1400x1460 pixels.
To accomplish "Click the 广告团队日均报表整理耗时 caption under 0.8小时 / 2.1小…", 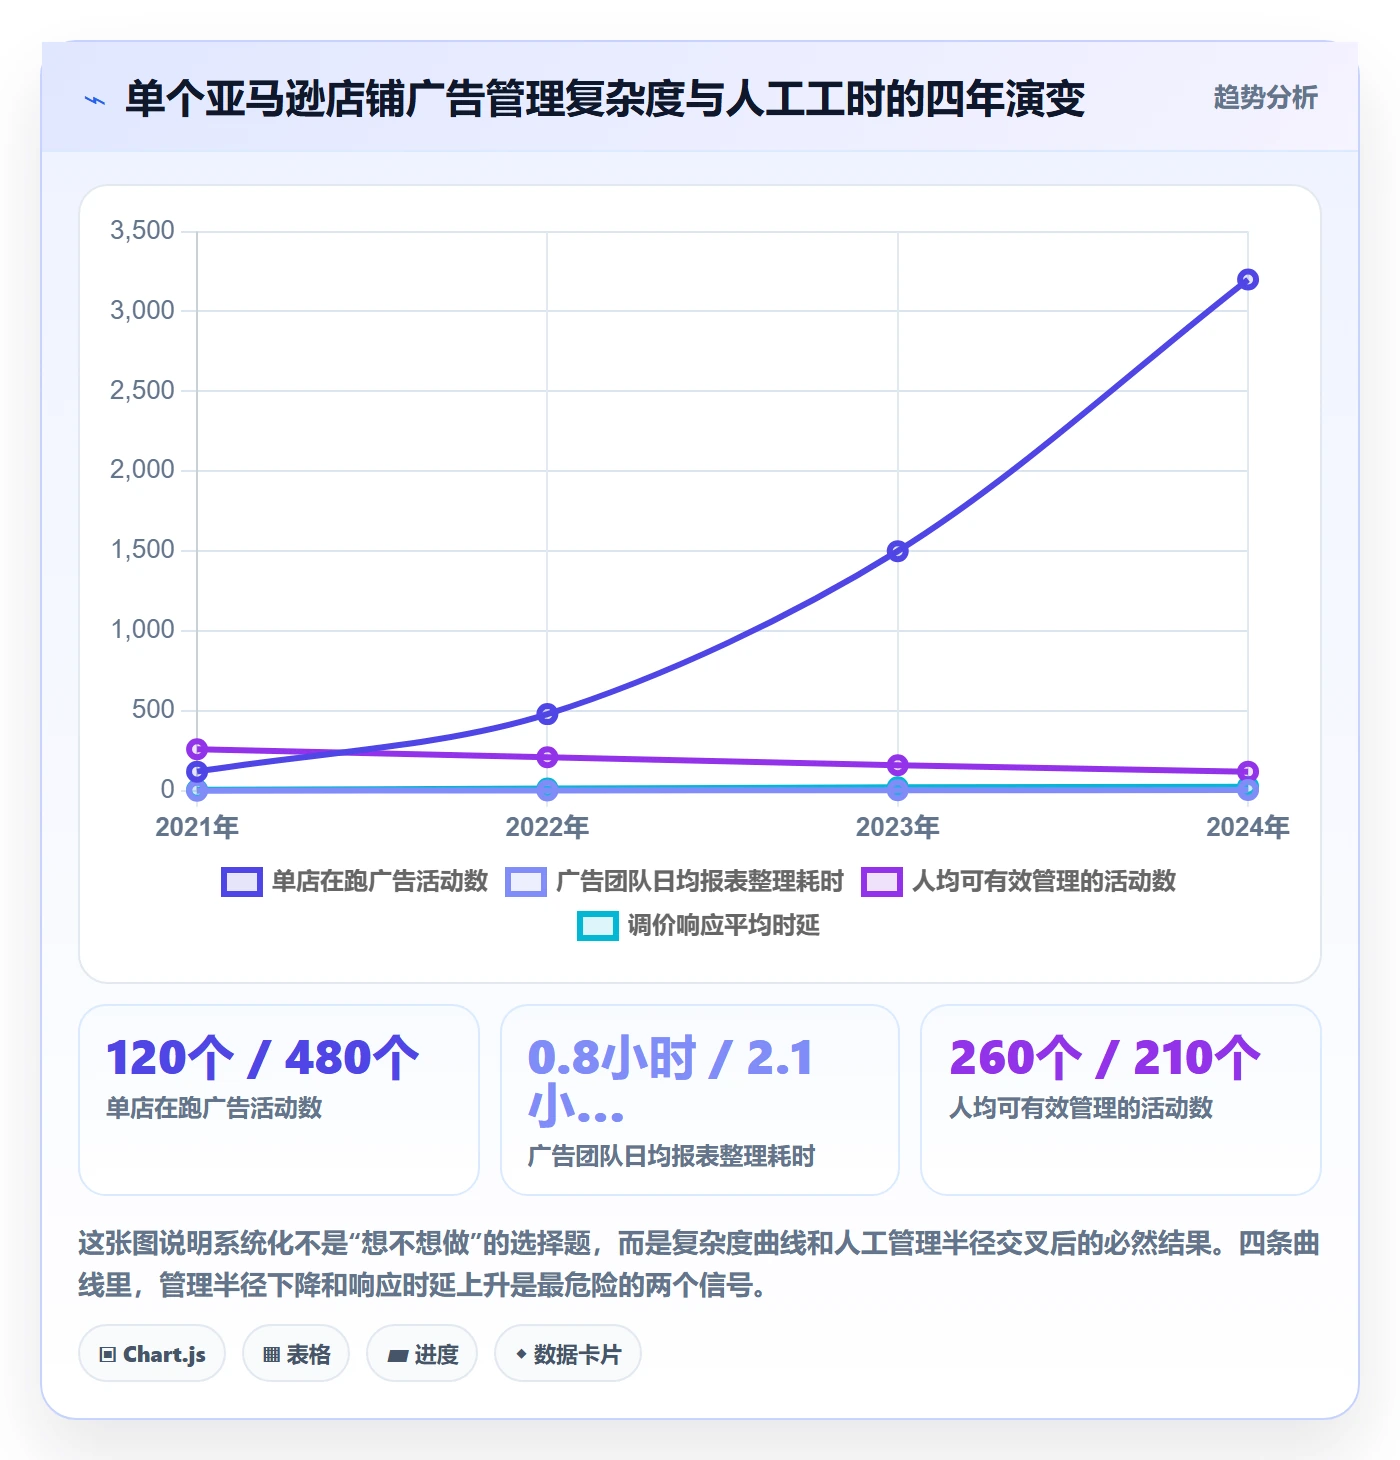I will click(x=672, y=1156).
